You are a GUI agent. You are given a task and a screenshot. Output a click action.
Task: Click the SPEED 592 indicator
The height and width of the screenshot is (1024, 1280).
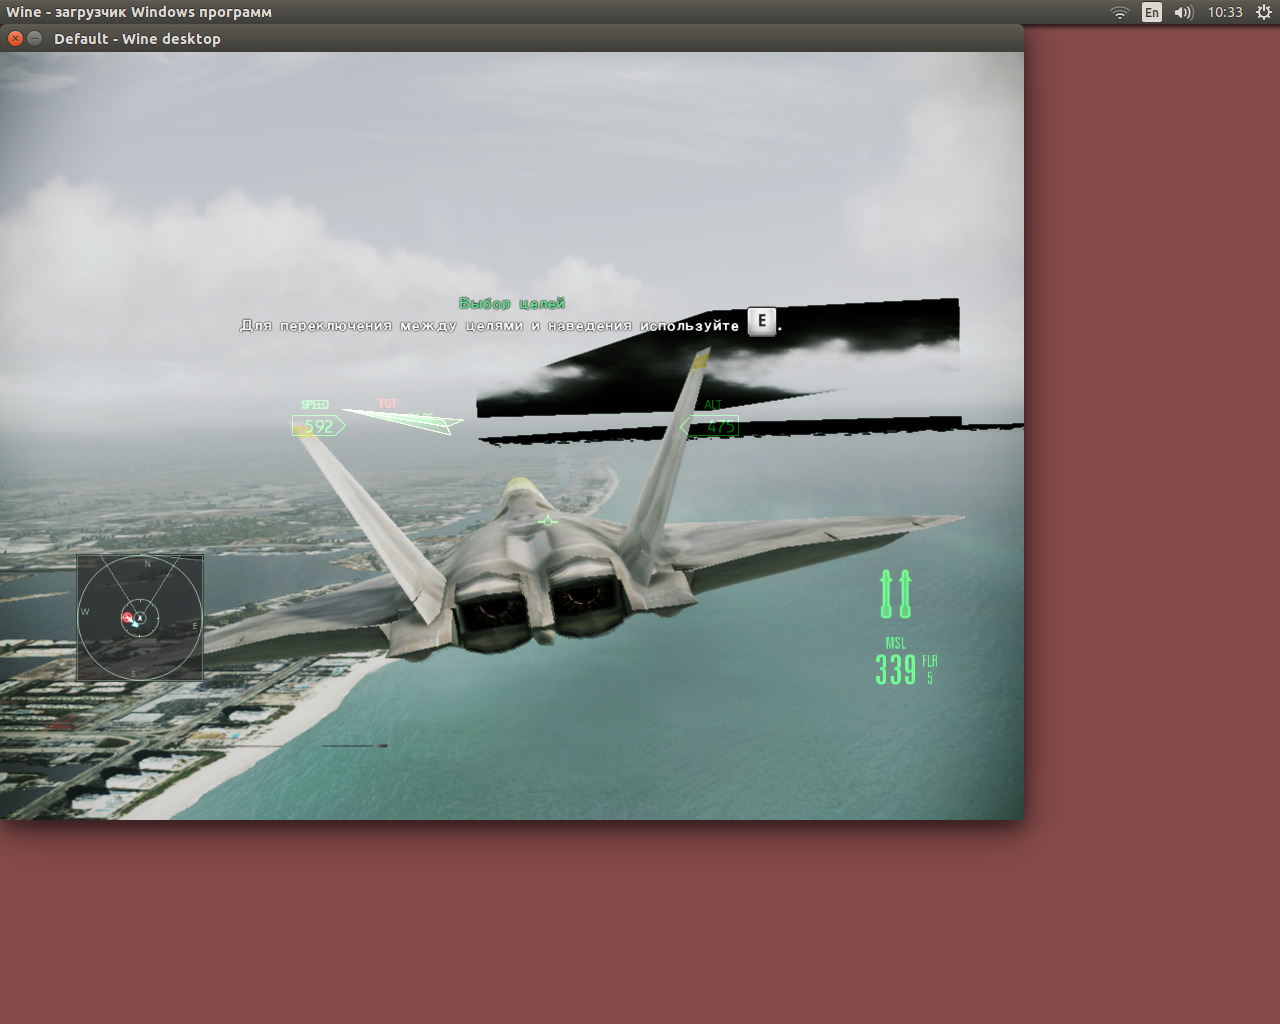318,420
